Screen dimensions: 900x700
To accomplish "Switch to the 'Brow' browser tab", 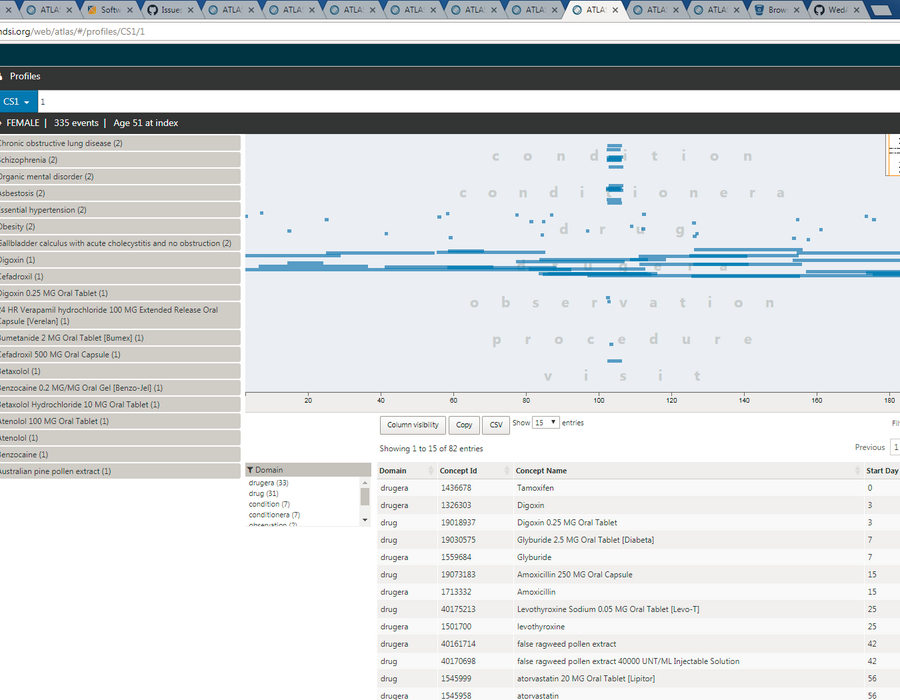I will pos(777,10).
